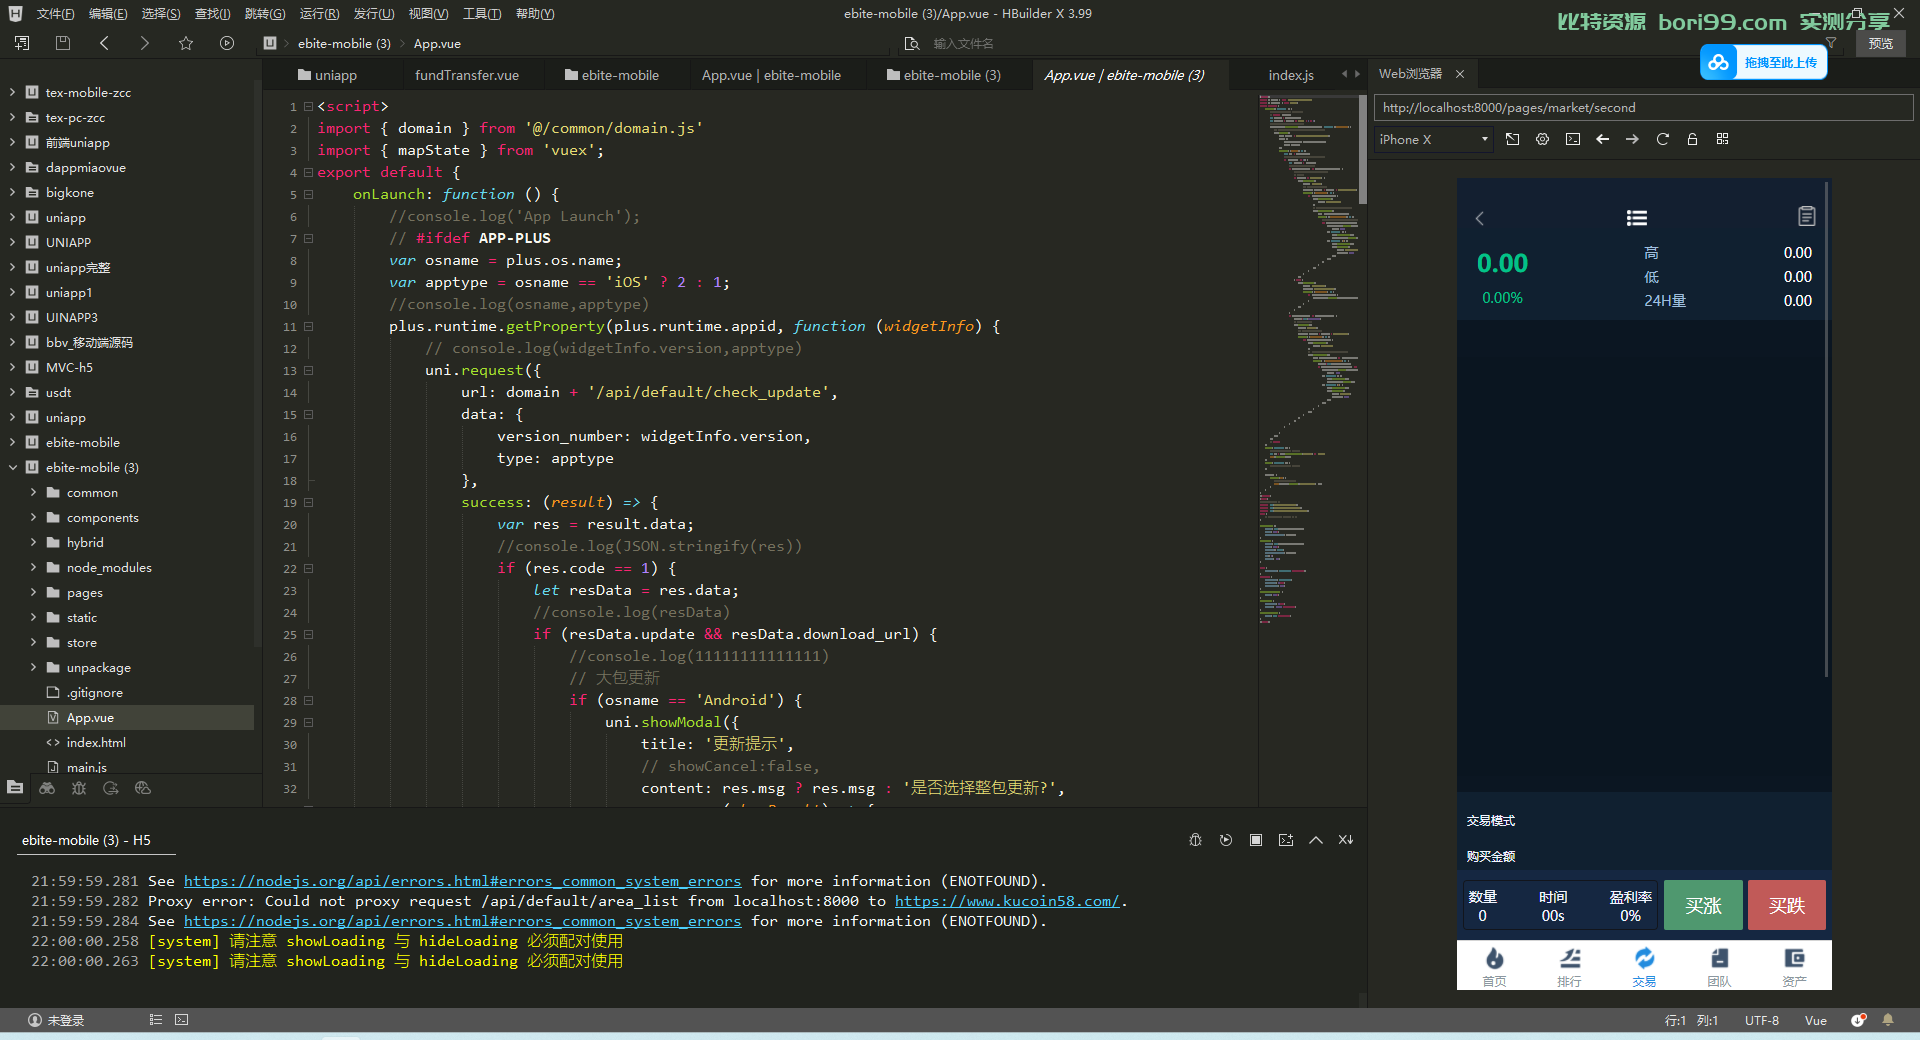Click the globe cloud icon in bottom sidebar

(143, 788)
